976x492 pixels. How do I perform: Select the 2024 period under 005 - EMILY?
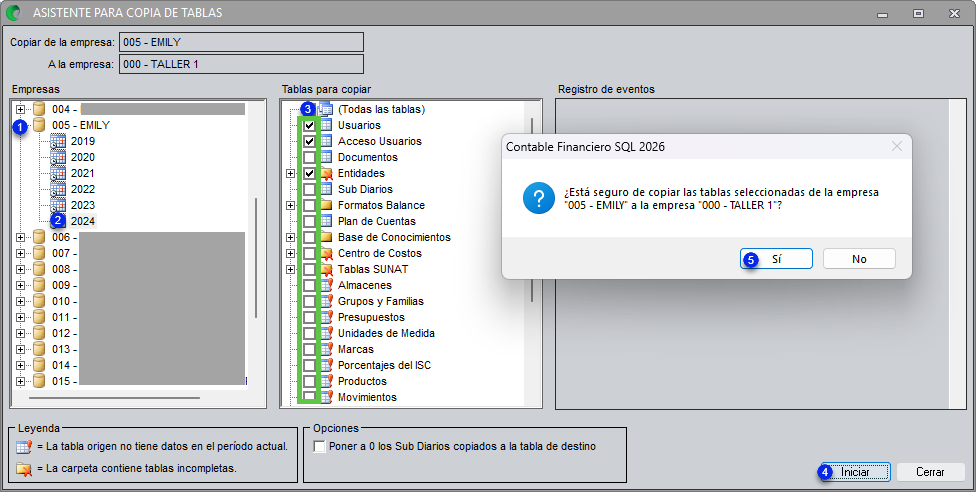pos(83,221)
